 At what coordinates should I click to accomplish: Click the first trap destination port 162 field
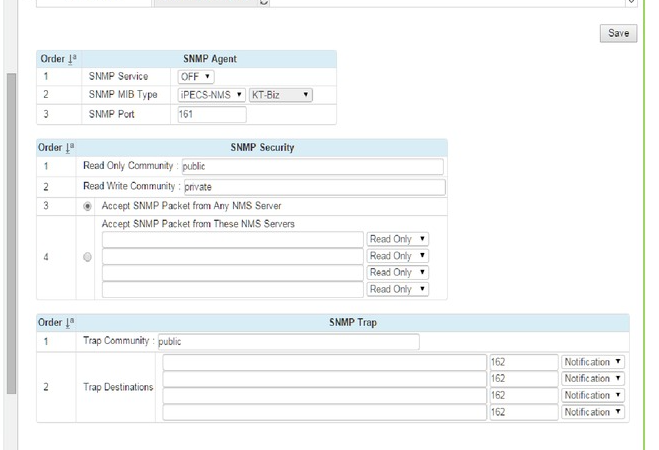pyautogui.click(x=523, y=362)
